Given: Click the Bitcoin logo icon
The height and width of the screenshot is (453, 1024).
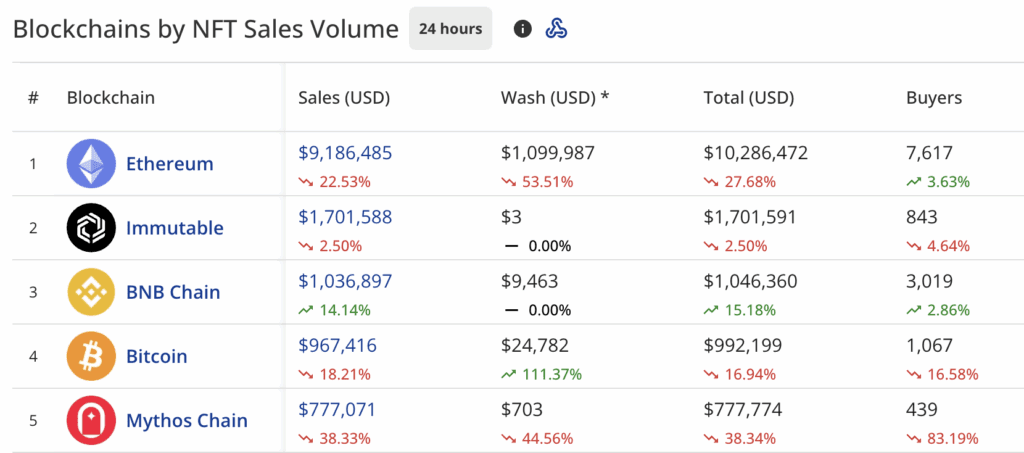Looking at the screenshot, I should click(x=91, y=356).
